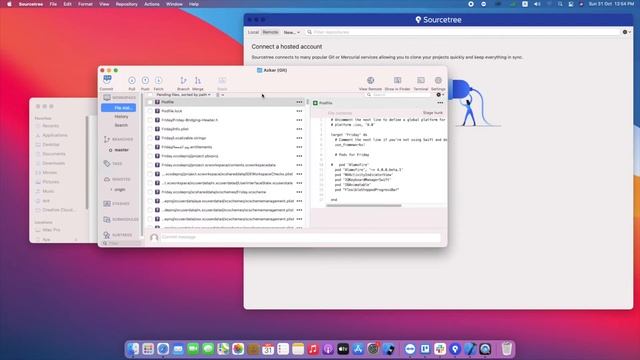Click Applications in the Finder window sidebar

55,135
